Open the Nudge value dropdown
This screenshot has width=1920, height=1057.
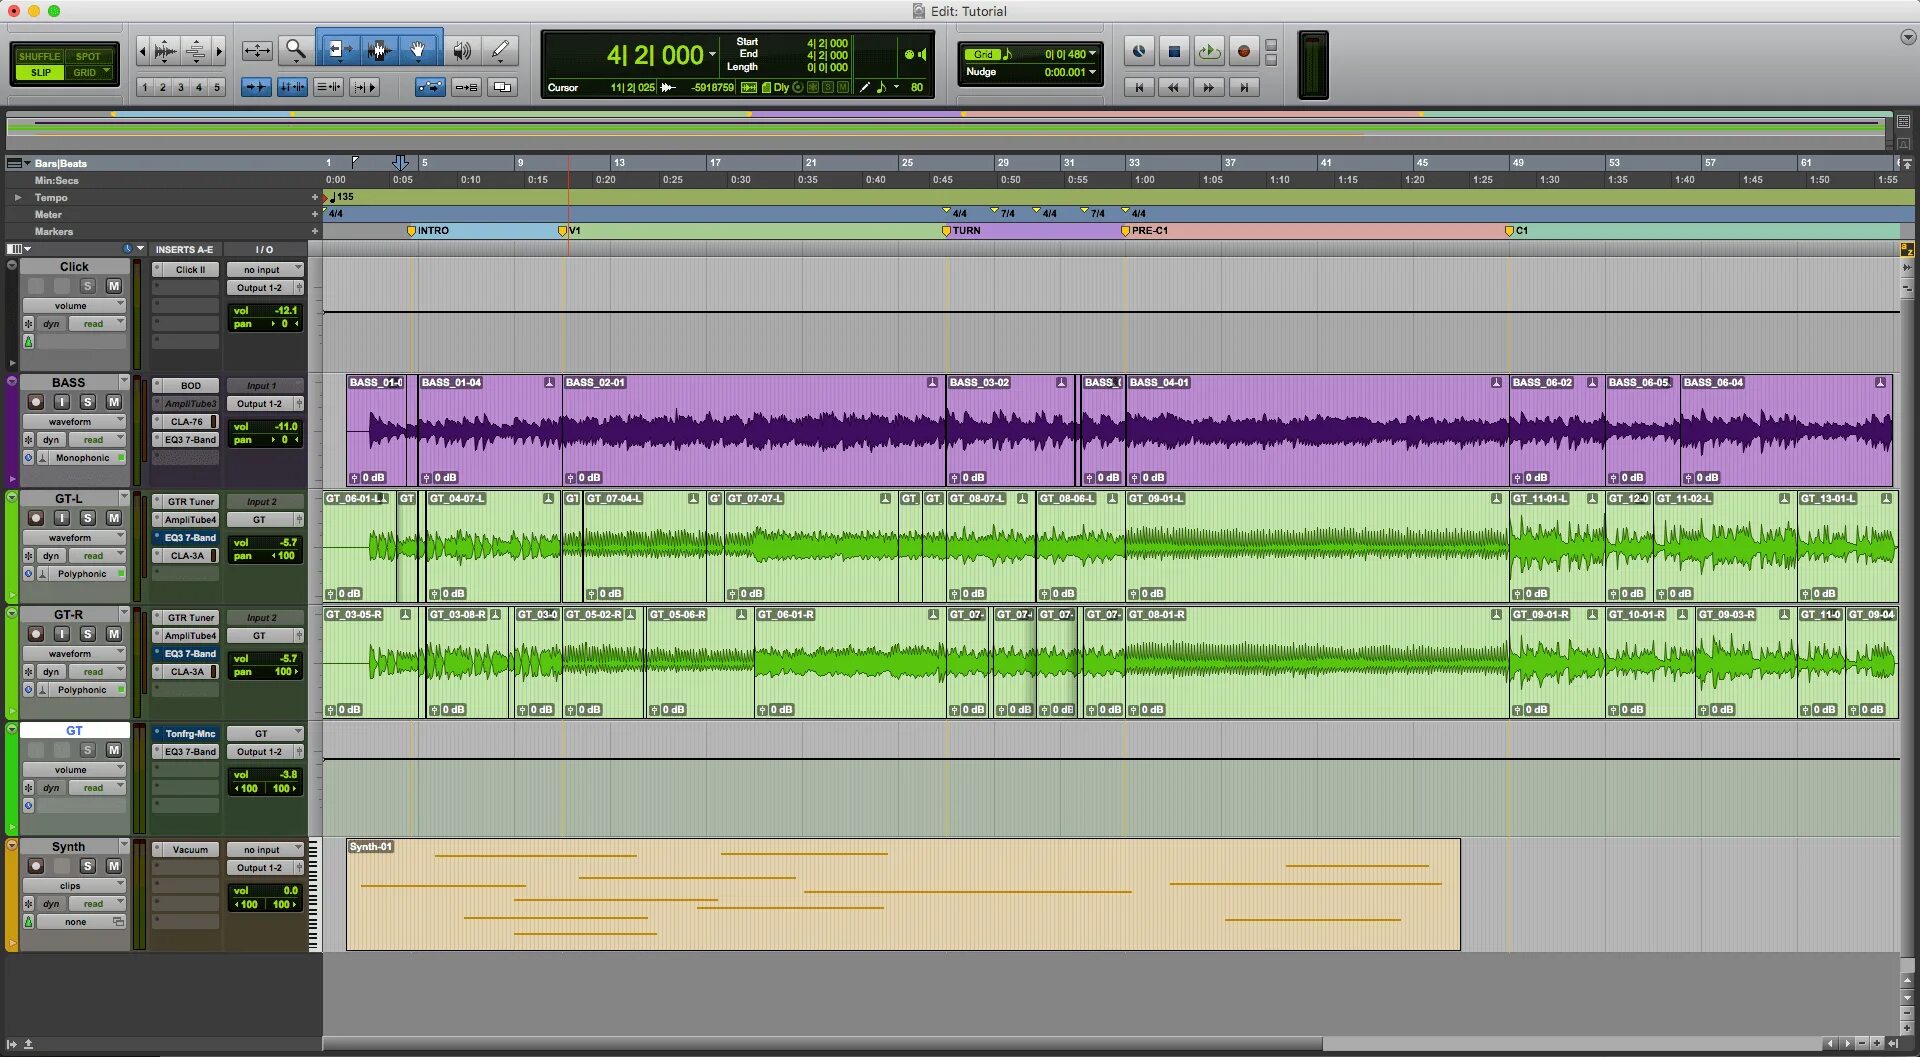tap(1092, 72)
